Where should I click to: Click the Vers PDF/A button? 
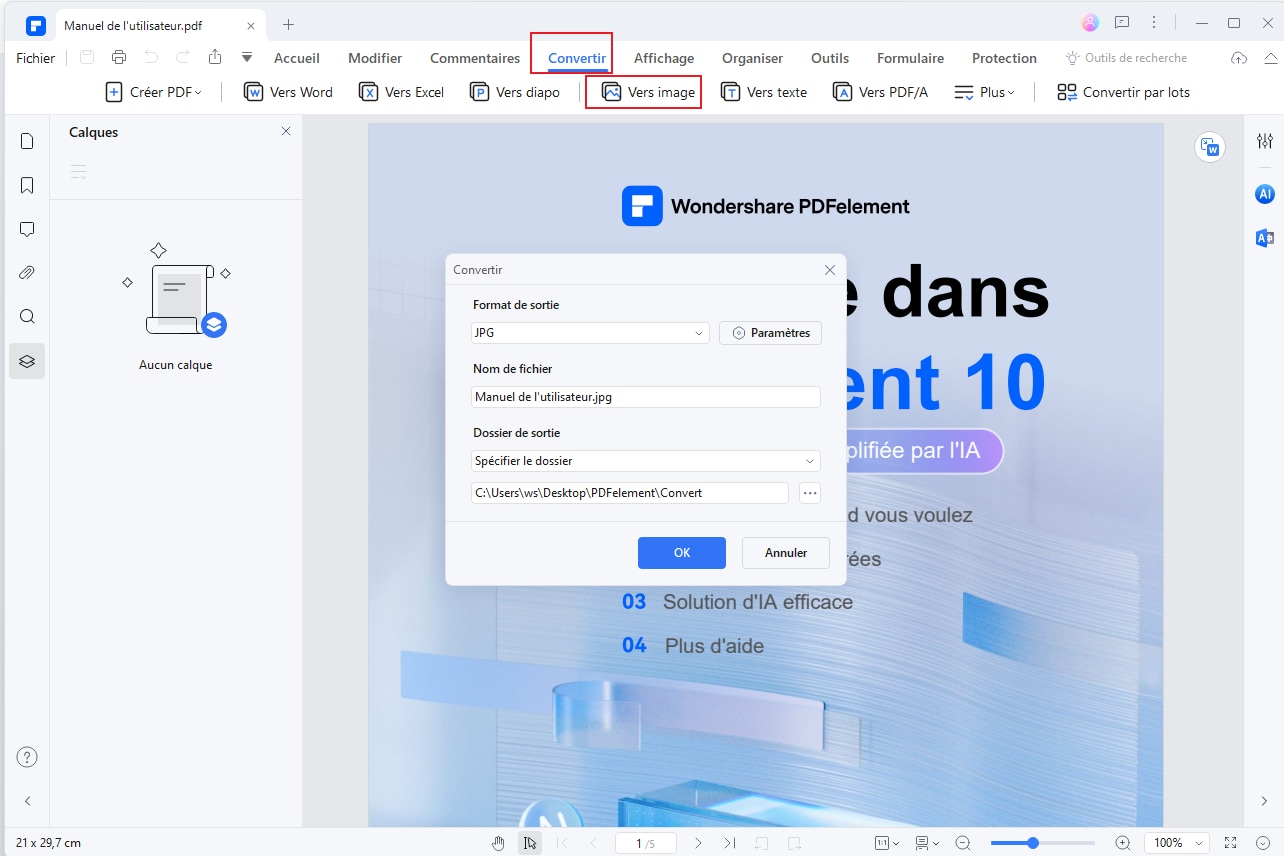click(881, 92)
